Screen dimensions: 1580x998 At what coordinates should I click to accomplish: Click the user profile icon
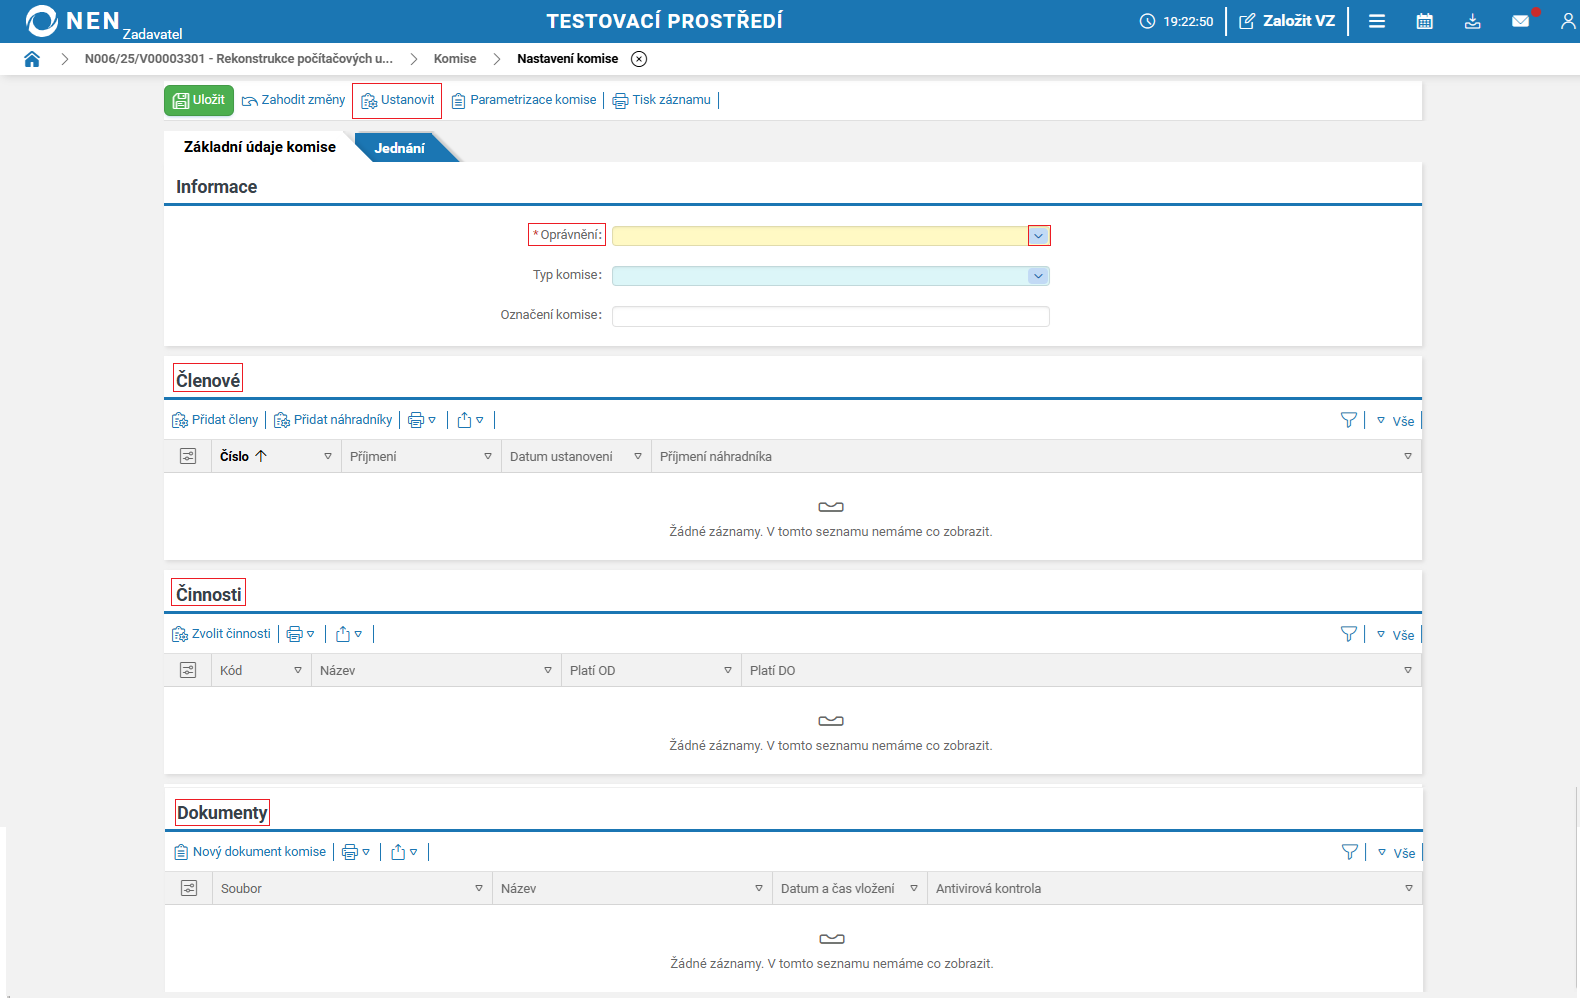coord(1567,21)
